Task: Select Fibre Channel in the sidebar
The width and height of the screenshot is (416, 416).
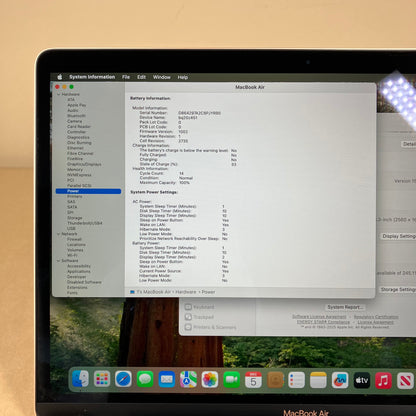Action: click(x=80, y=153)
